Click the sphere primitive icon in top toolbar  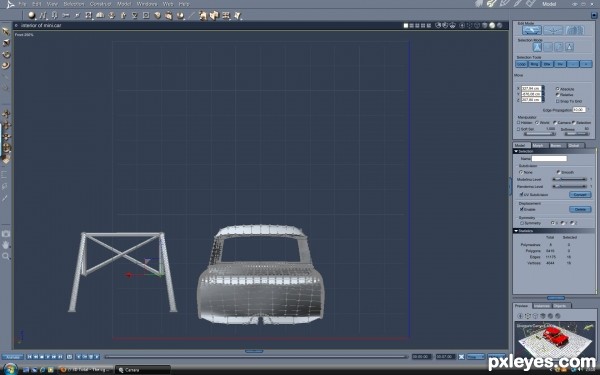(x=32, y=15)
